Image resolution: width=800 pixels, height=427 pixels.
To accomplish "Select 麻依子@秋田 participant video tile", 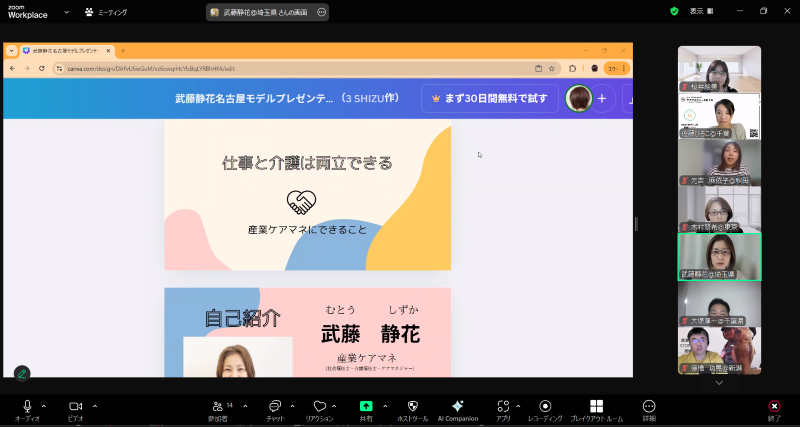I will click(719, 163).
